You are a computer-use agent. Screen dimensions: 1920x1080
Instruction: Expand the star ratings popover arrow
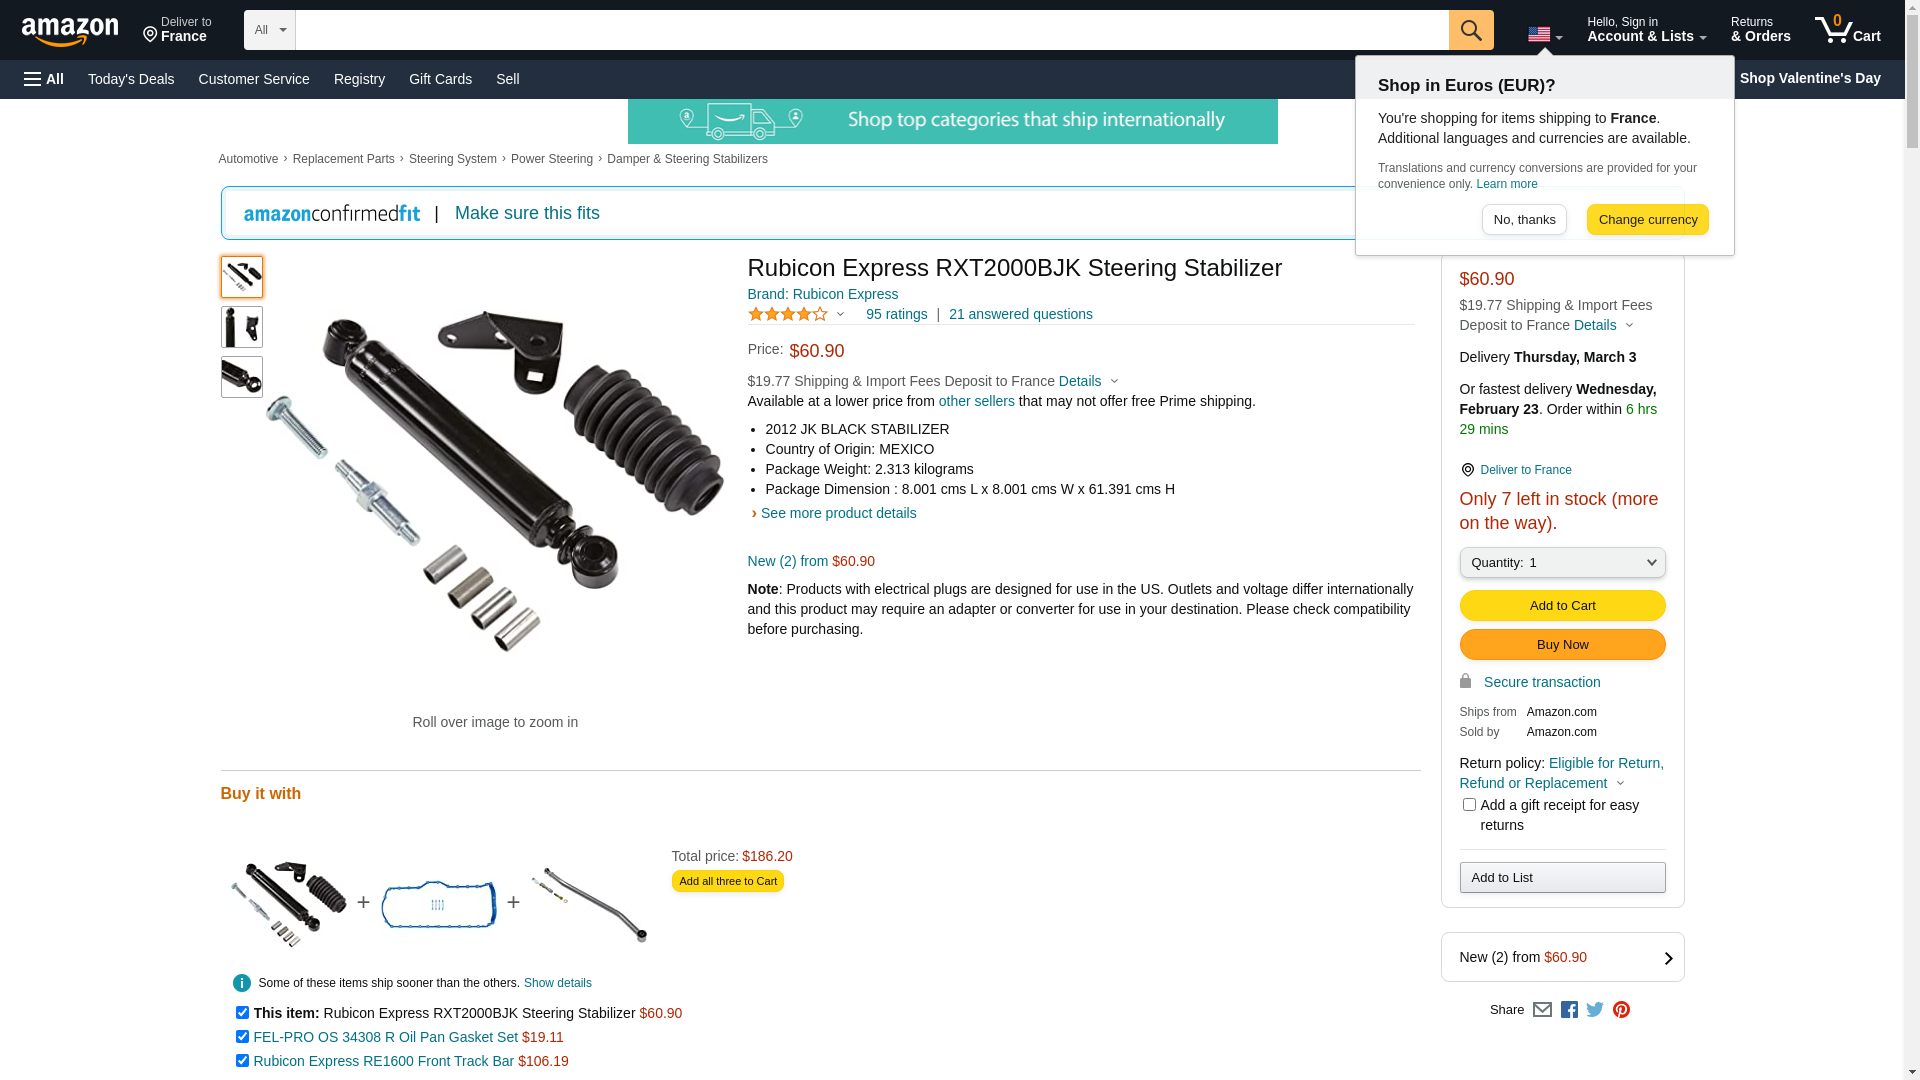[840, 315]
